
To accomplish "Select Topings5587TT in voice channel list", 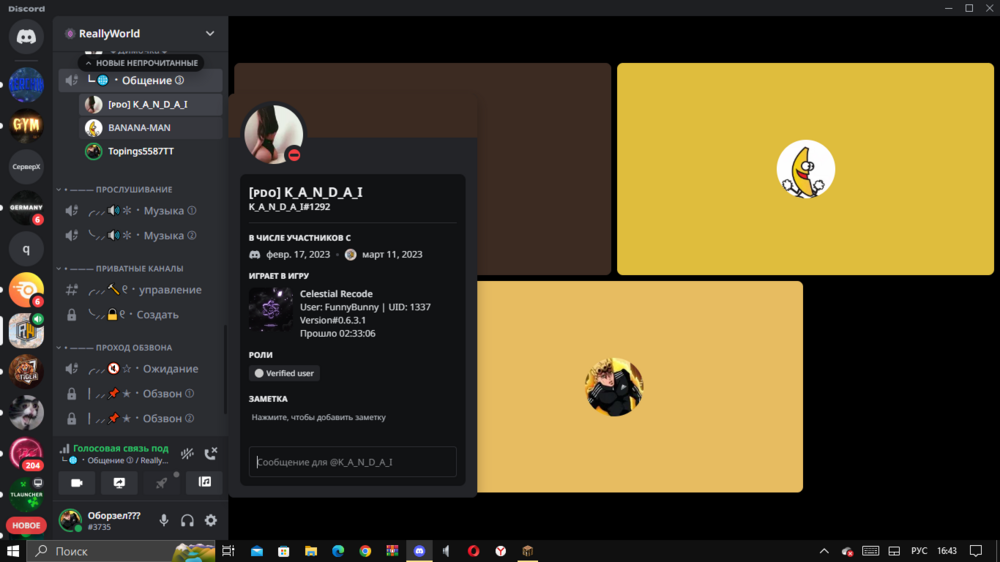I will coord(151,151).
